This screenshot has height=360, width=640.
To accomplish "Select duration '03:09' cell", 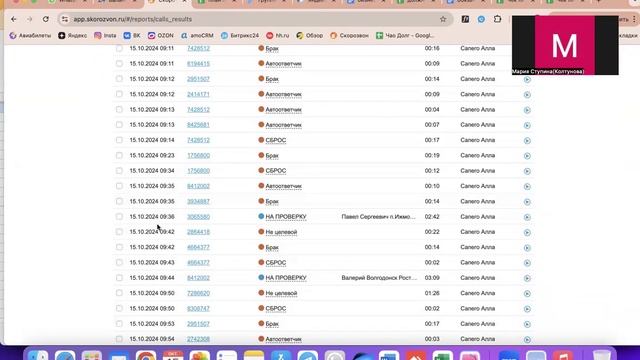I will pos(432,278).
